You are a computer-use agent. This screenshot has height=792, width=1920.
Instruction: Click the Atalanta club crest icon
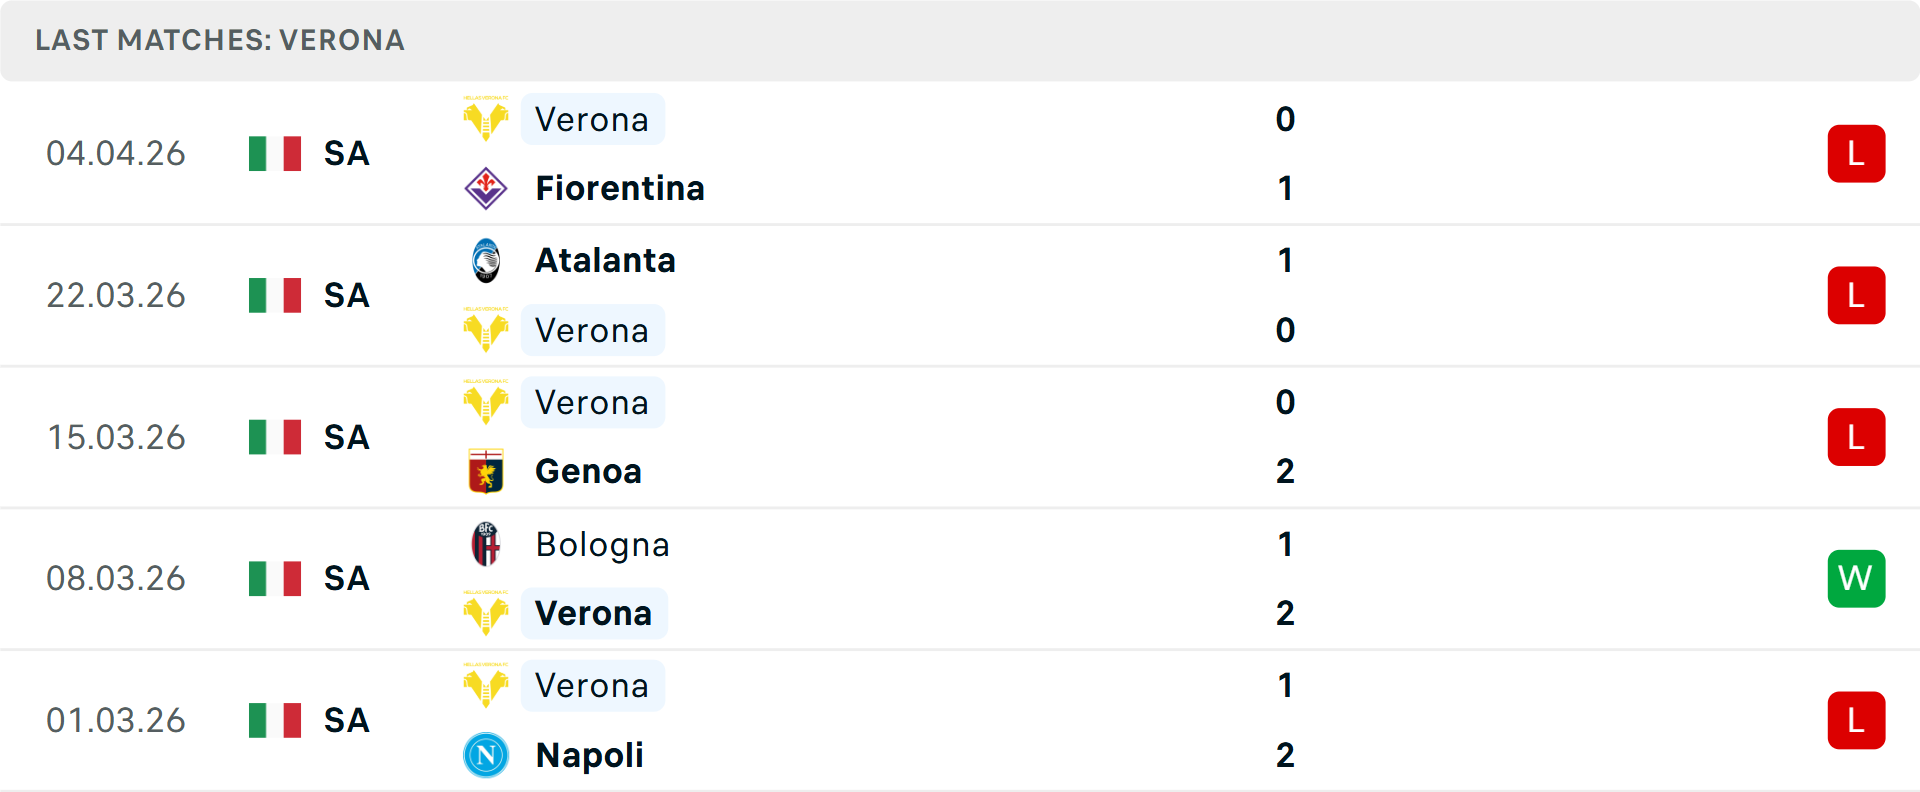[x=486, y=261]
